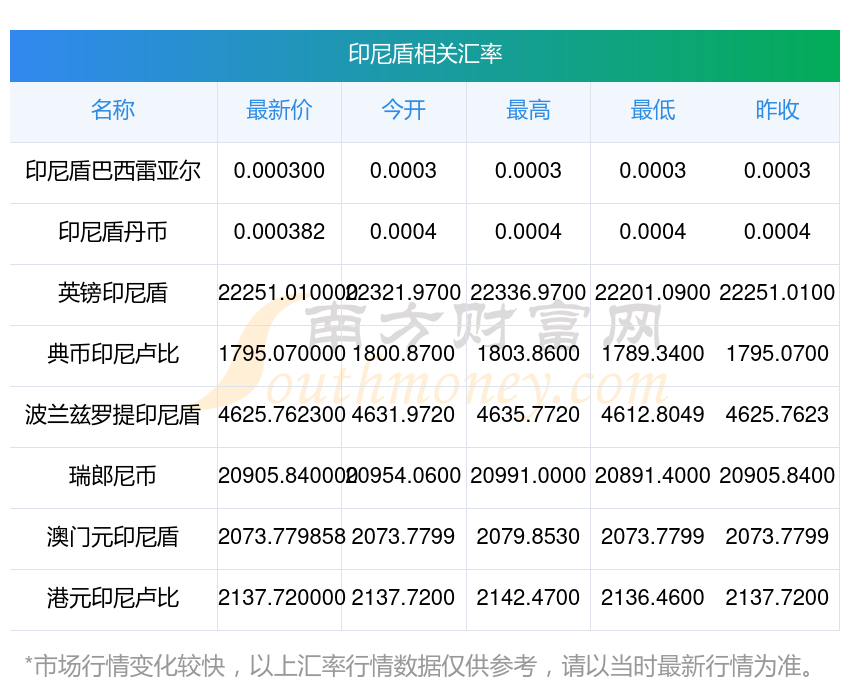
Task: Click the 最新价 column header
Action: 279,110
